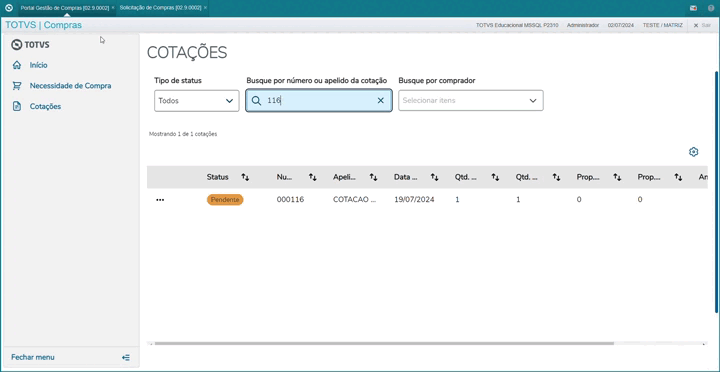Click the document icon beside Cotações
Screen dimensions: 720x372
(x=17, y=107)
